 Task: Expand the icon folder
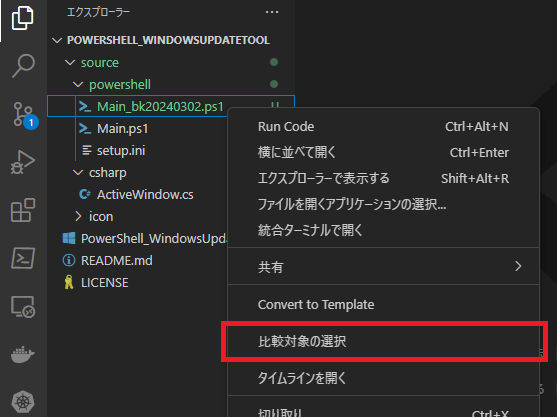point(78,216)
